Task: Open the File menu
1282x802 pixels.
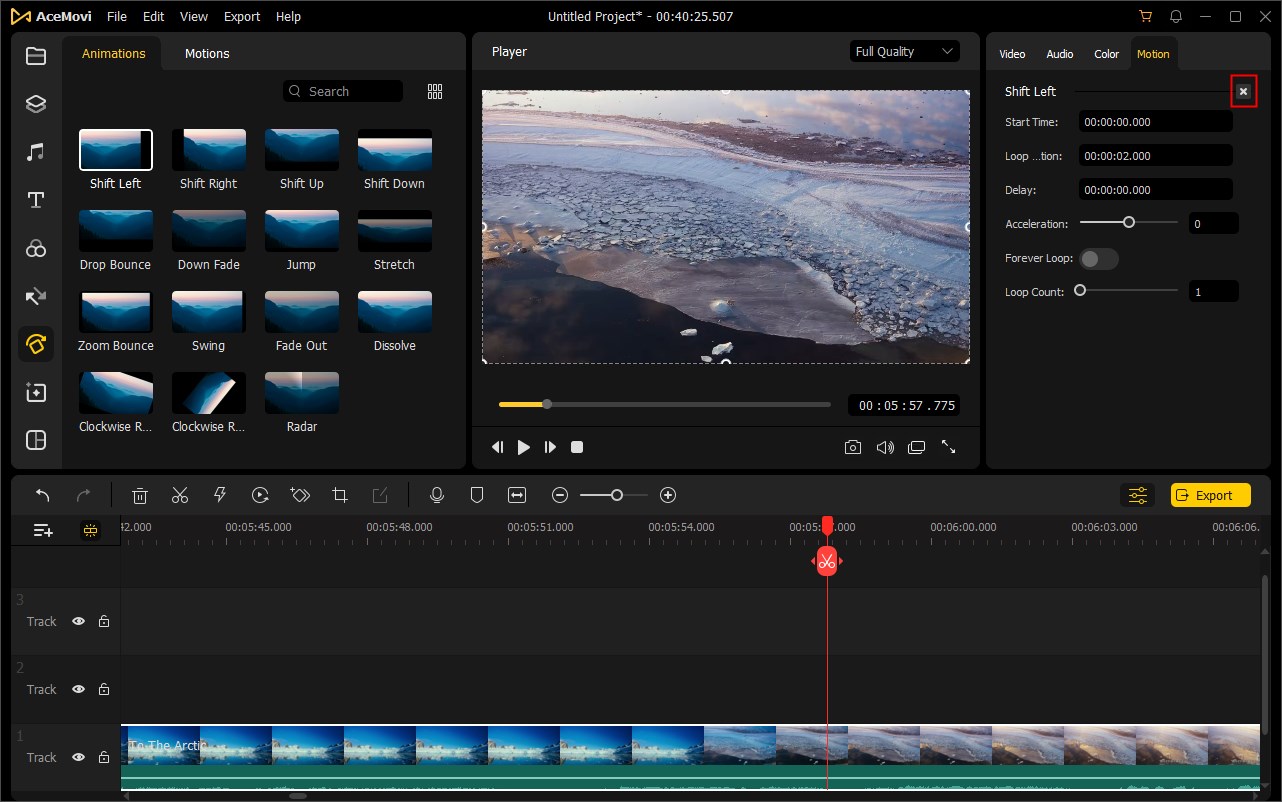Action: tap(117, 17)
